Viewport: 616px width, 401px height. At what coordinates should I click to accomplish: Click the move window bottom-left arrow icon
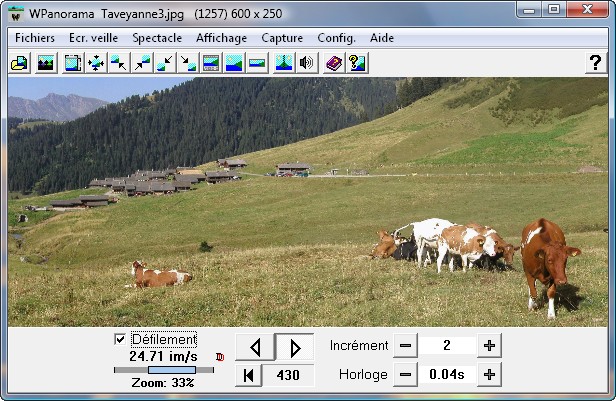click(x=165, y=63)
